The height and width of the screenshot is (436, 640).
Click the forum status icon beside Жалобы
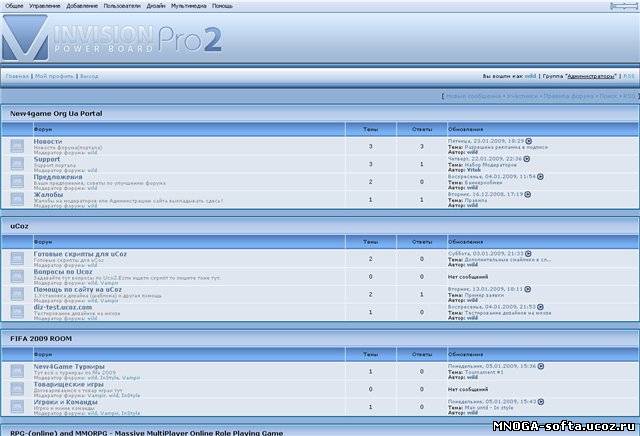tap(17, 199)
